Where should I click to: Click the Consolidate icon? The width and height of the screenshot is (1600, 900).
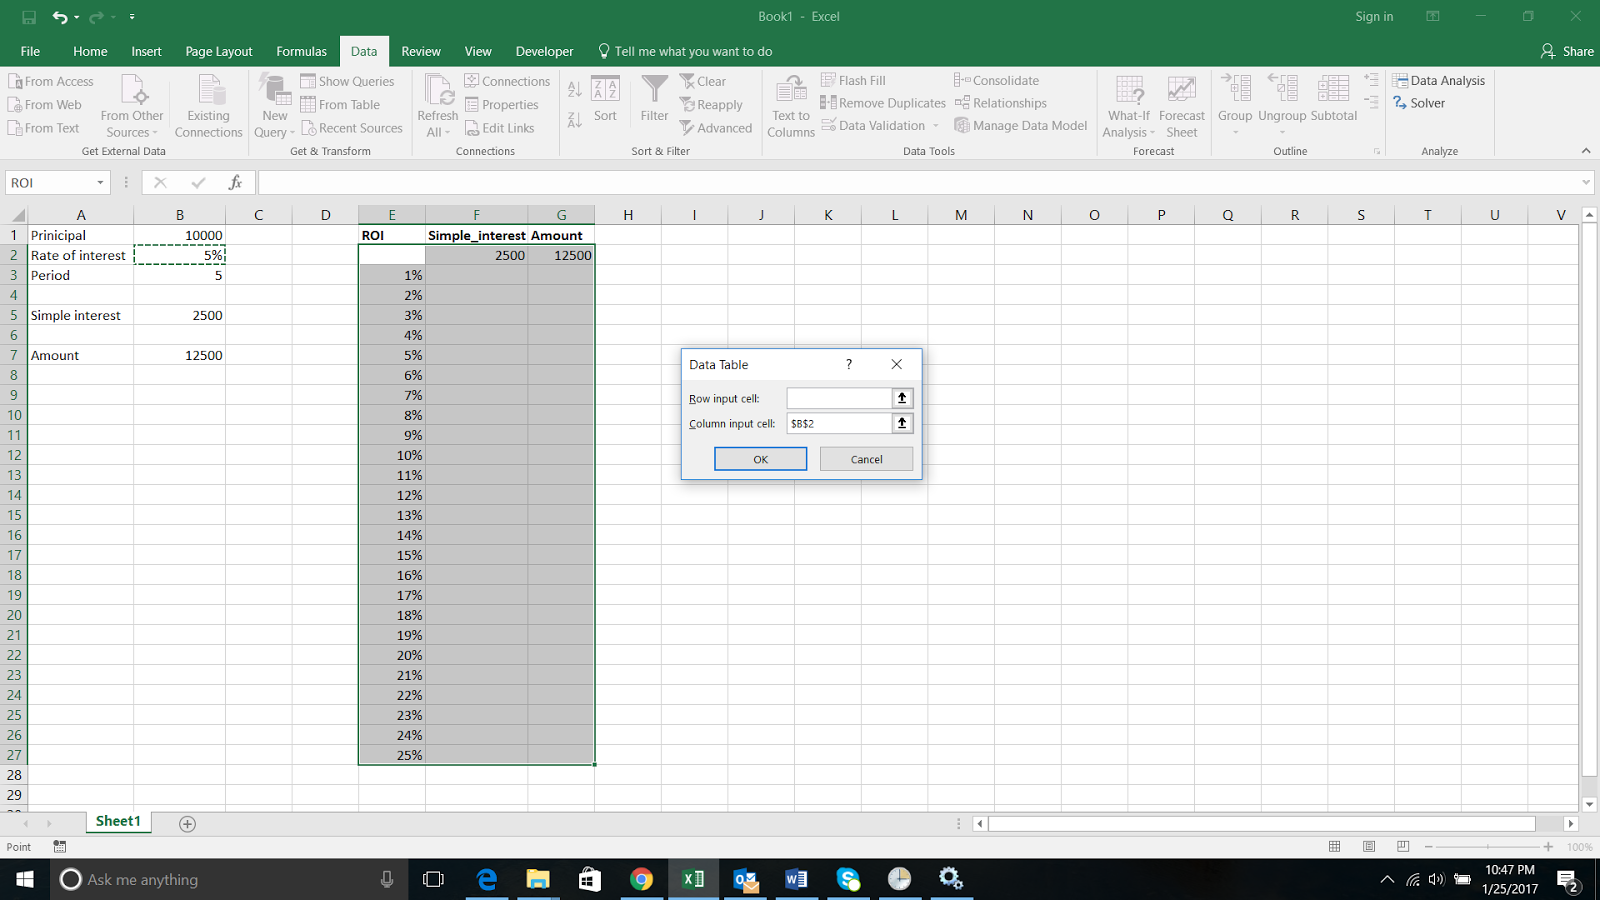pos(996,80)
